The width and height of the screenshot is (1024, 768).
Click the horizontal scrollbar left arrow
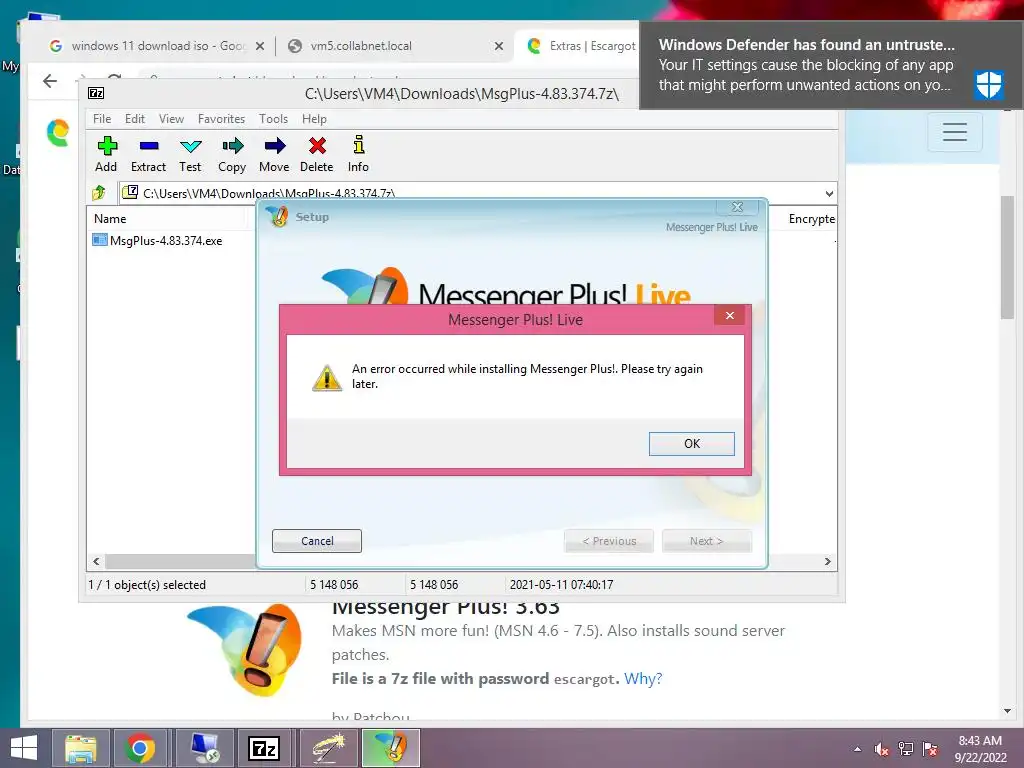96,562
